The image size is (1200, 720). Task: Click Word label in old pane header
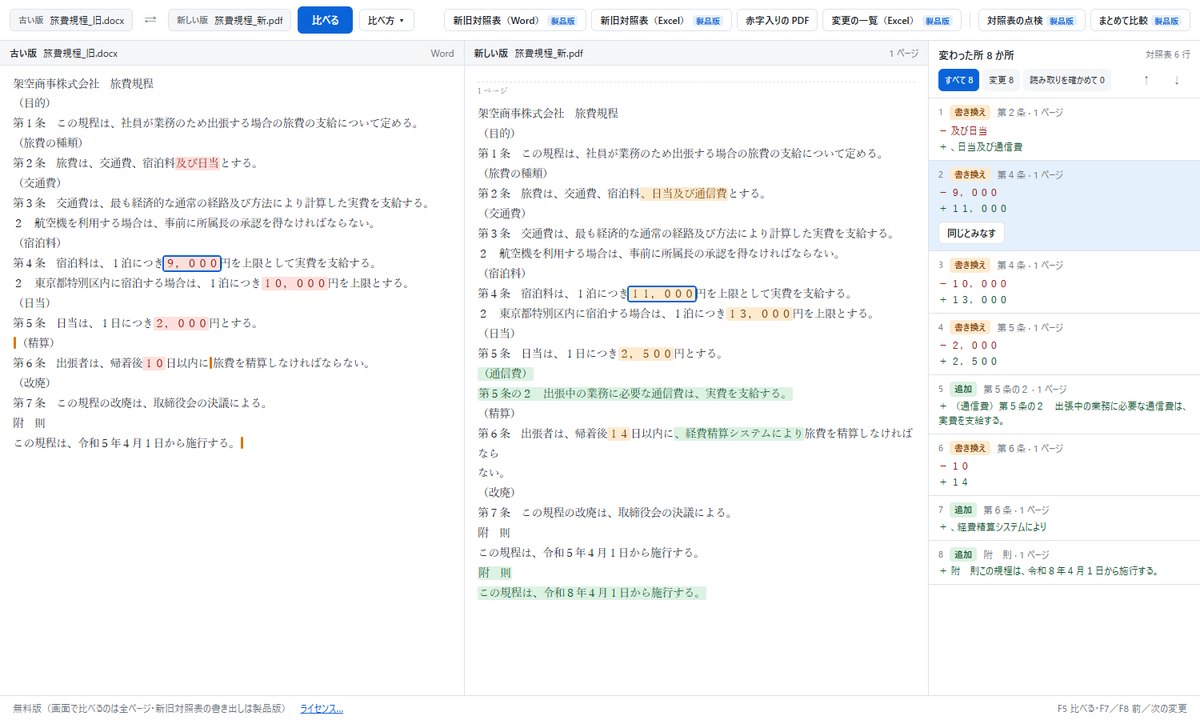click(x=442, y=53)
